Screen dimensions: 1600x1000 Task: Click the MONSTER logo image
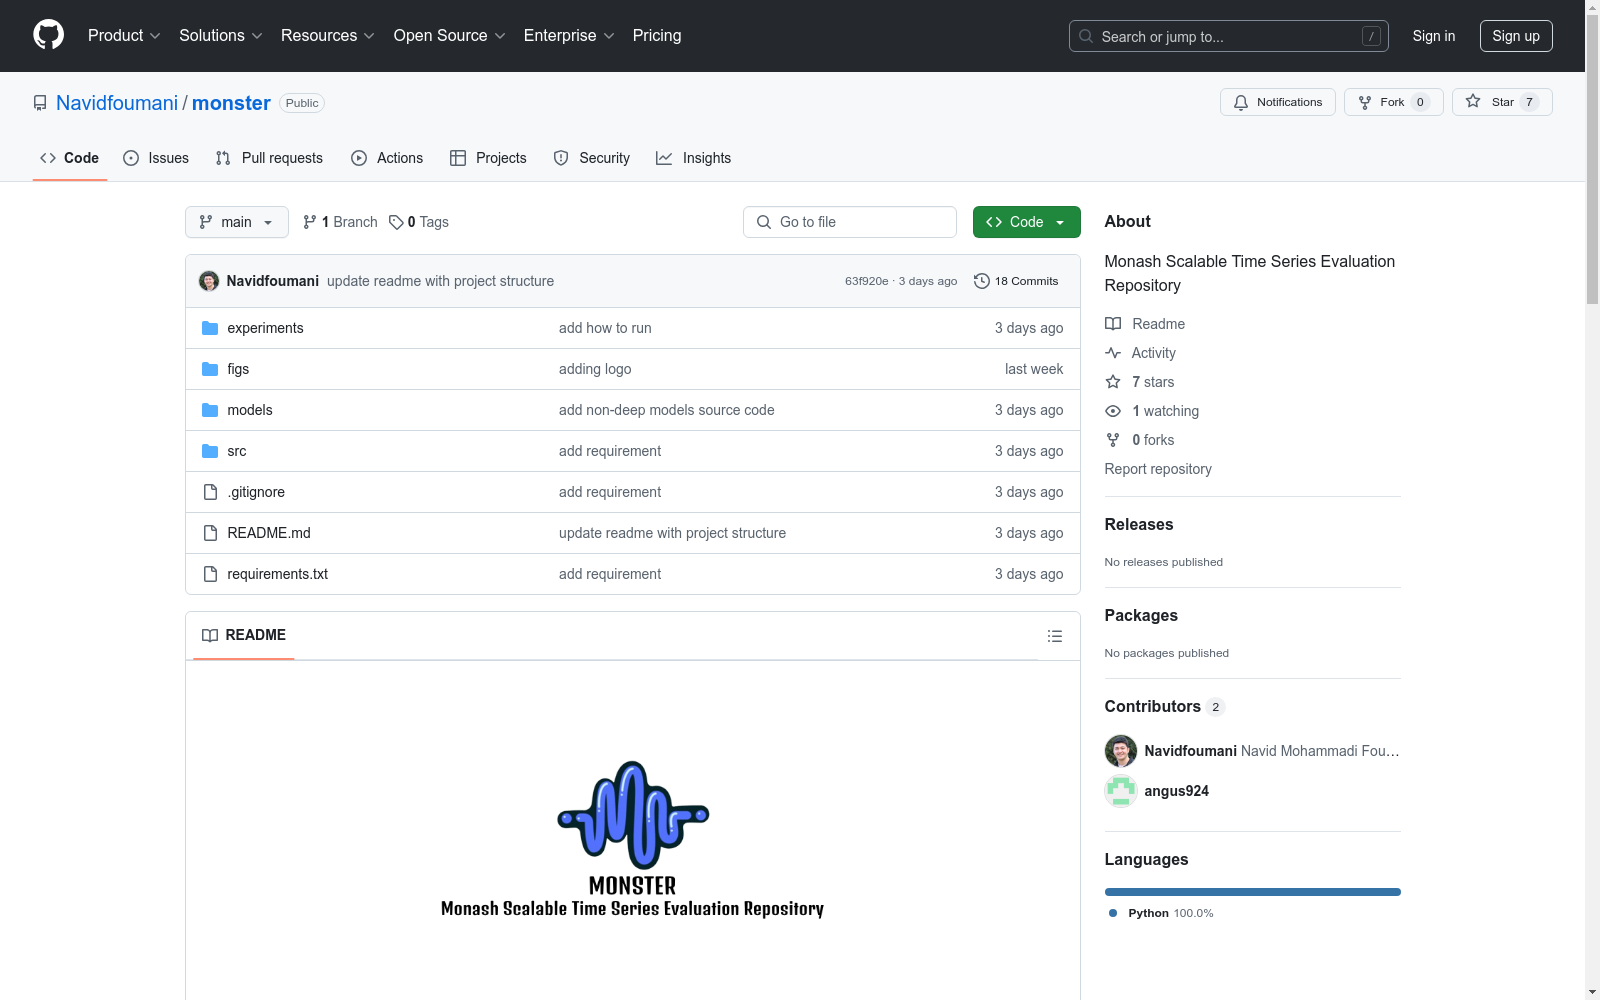tap(633, 839)
